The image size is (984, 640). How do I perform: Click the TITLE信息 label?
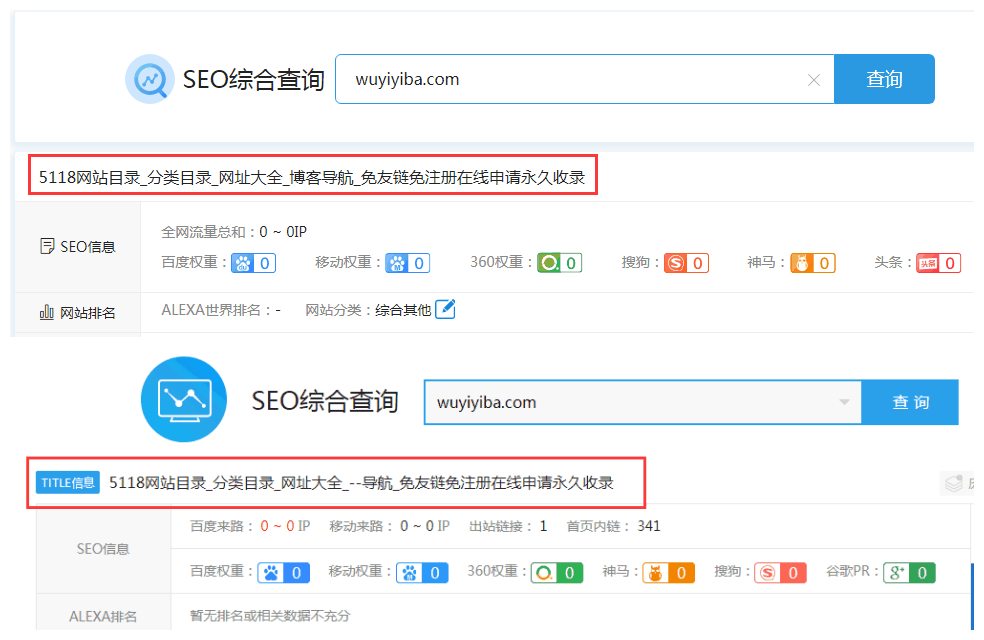pyautogui.click(x=68, y=483)
